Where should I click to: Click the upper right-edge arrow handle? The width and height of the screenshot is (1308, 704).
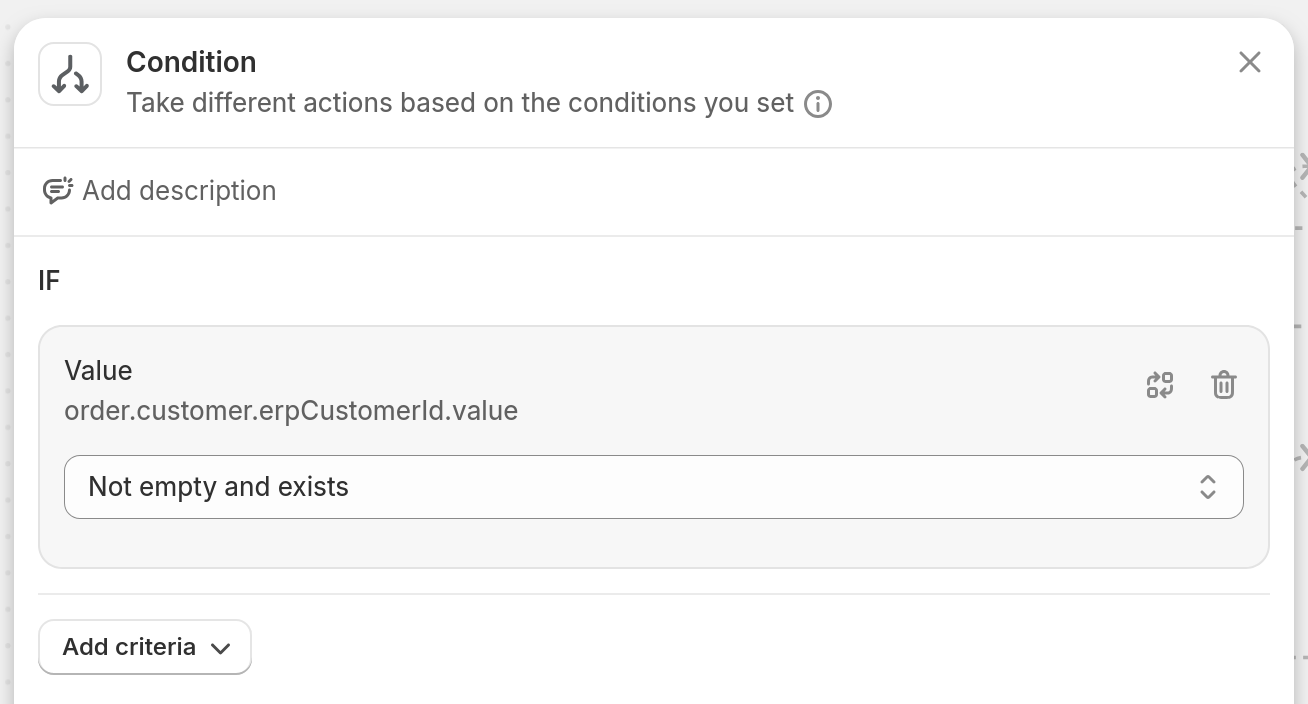point(1301,170)
